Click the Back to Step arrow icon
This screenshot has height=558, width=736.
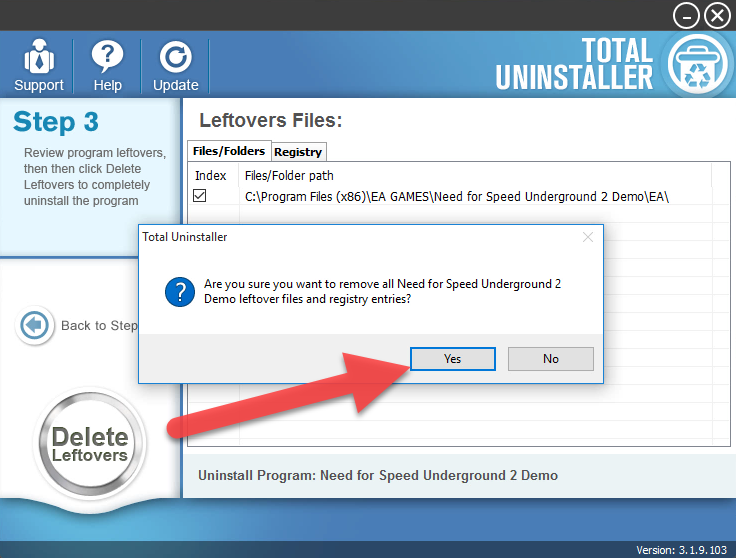coord(34,325)
